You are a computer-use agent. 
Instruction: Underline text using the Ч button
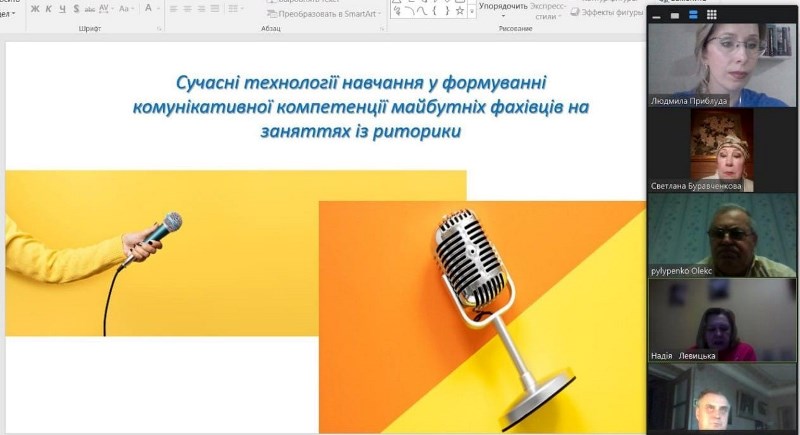pos(62,9)
